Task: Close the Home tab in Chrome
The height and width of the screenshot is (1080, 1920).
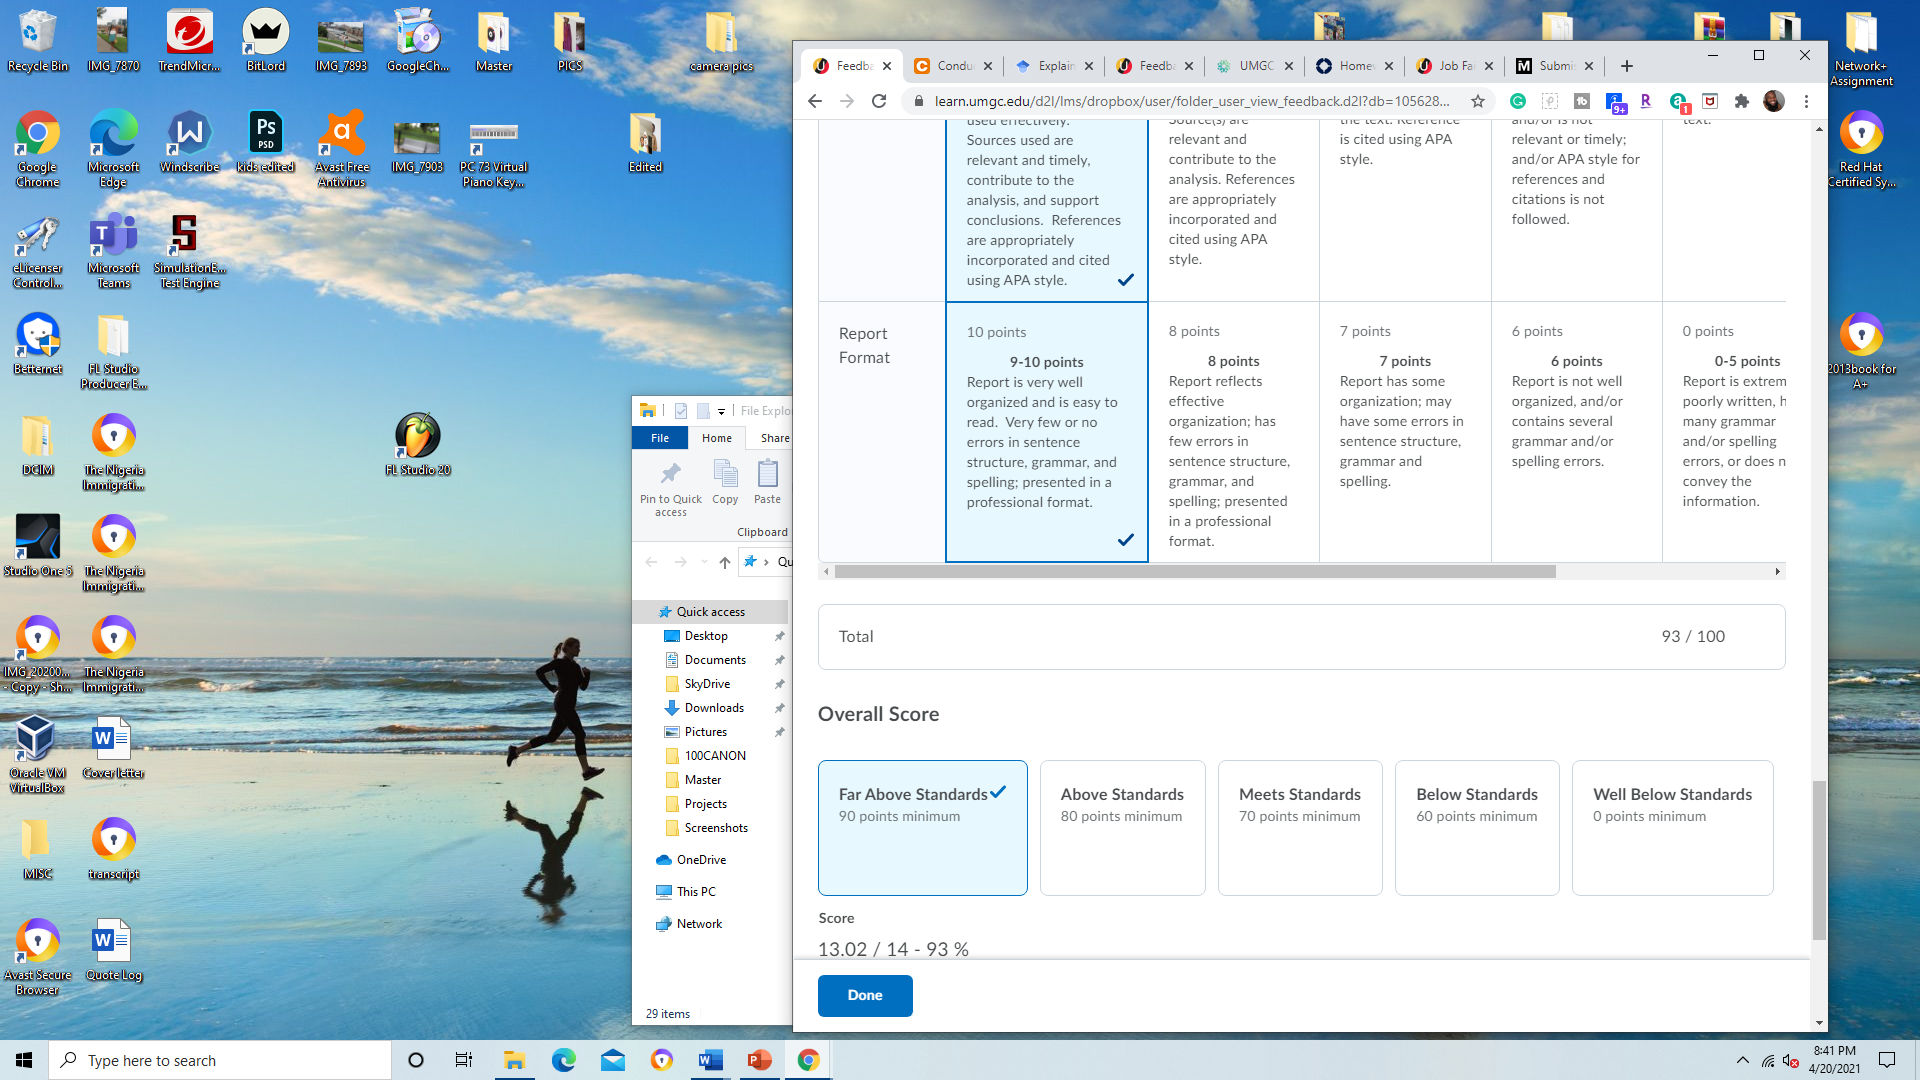Action: point(1389,66)
